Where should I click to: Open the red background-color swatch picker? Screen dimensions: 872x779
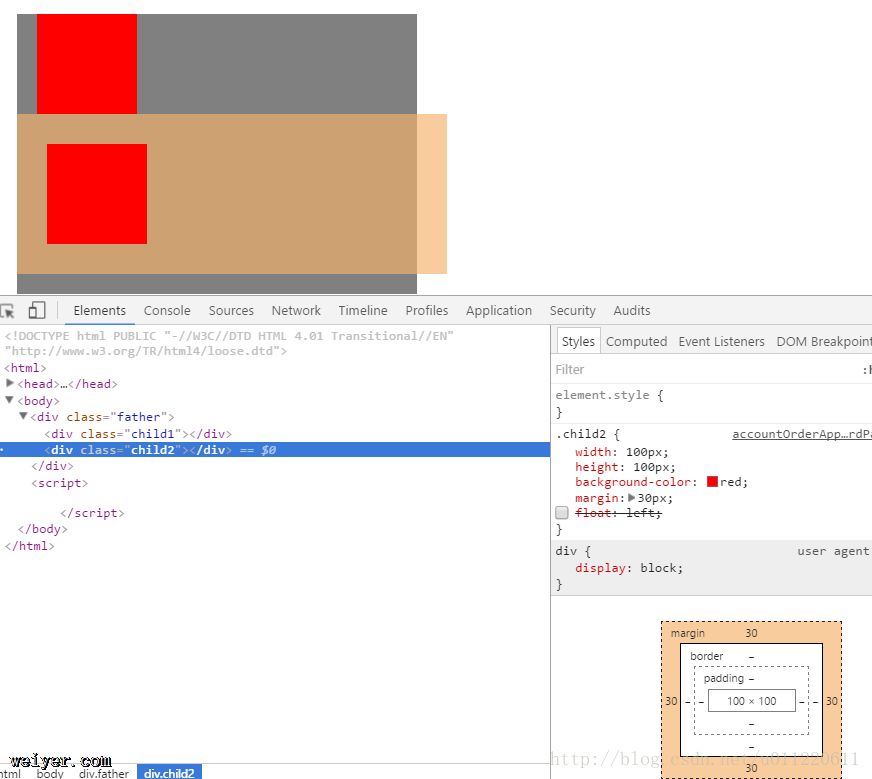pos(712,482)
